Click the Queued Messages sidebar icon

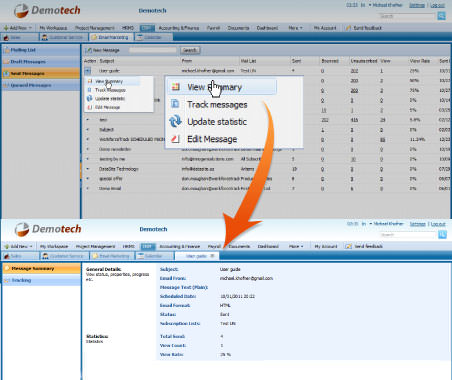[x=6, y=85]
